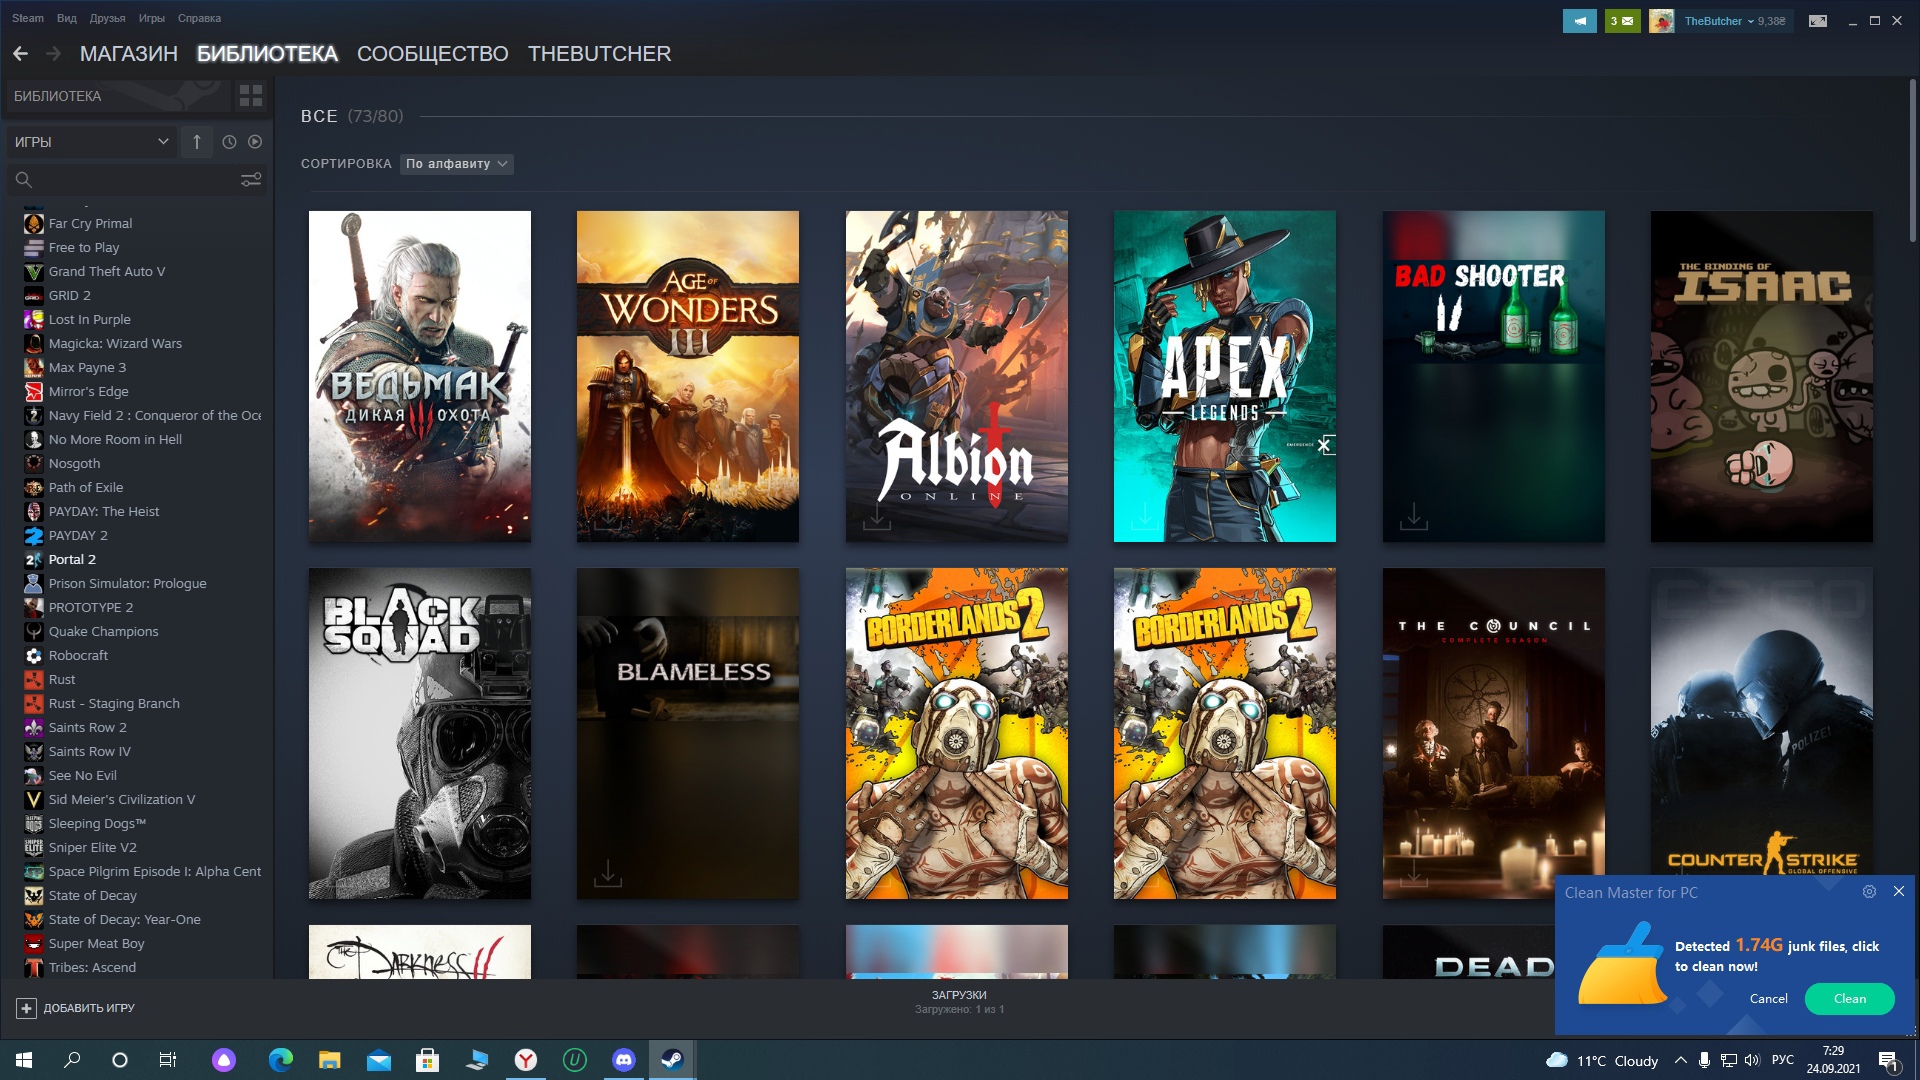
Task: Open the Игры menu
Action: click(152, 18)
